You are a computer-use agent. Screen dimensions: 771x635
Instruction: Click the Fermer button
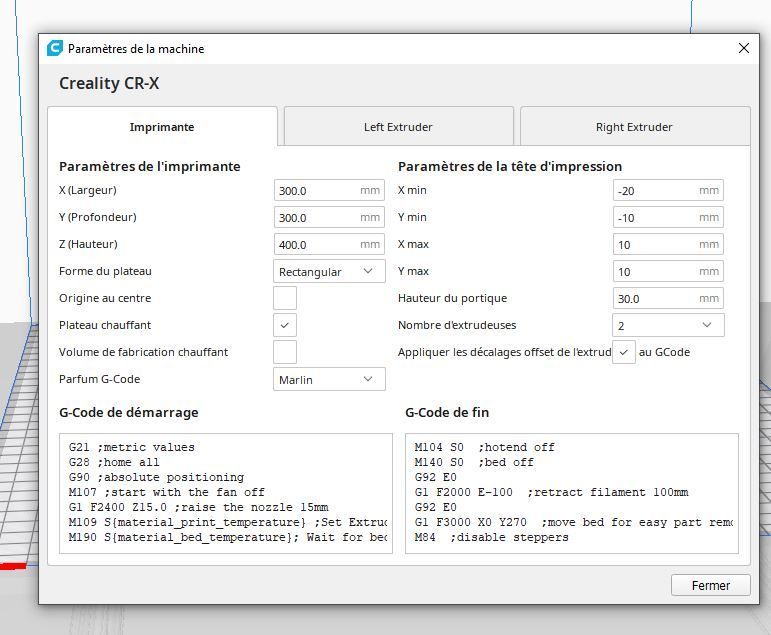point(711,585)
